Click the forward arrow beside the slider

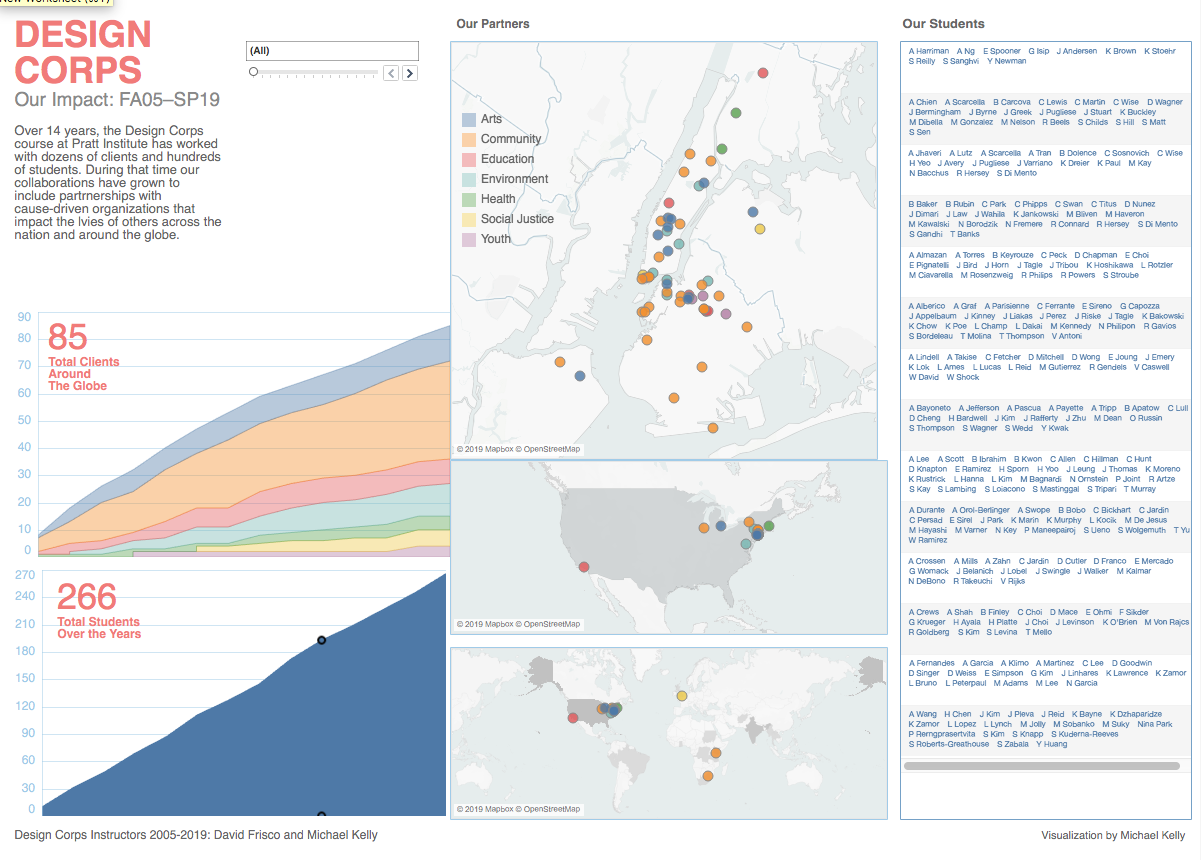(409, 72)
